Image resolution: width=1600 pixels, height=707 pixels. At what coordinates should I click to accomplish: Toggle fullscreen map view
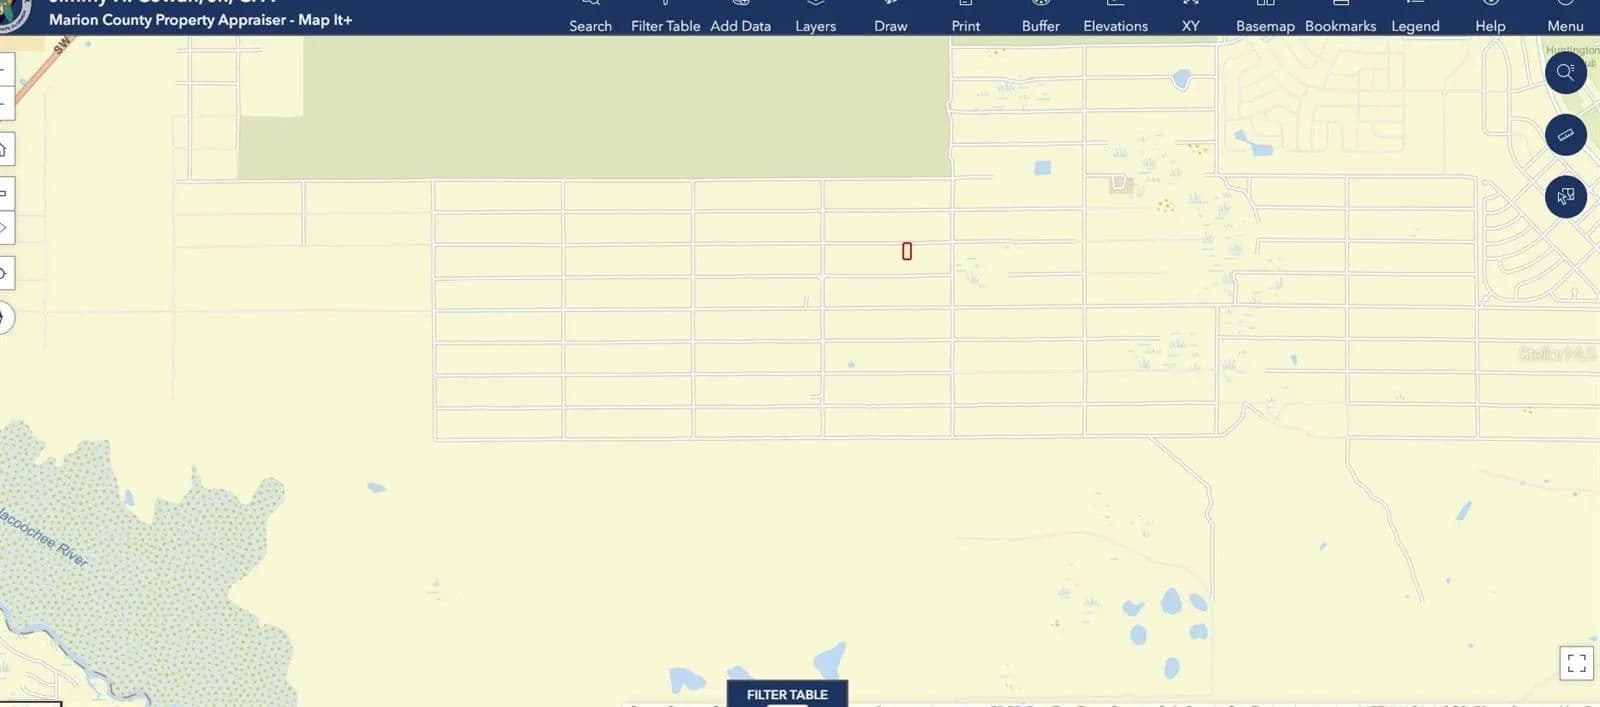coord(1576,662)
